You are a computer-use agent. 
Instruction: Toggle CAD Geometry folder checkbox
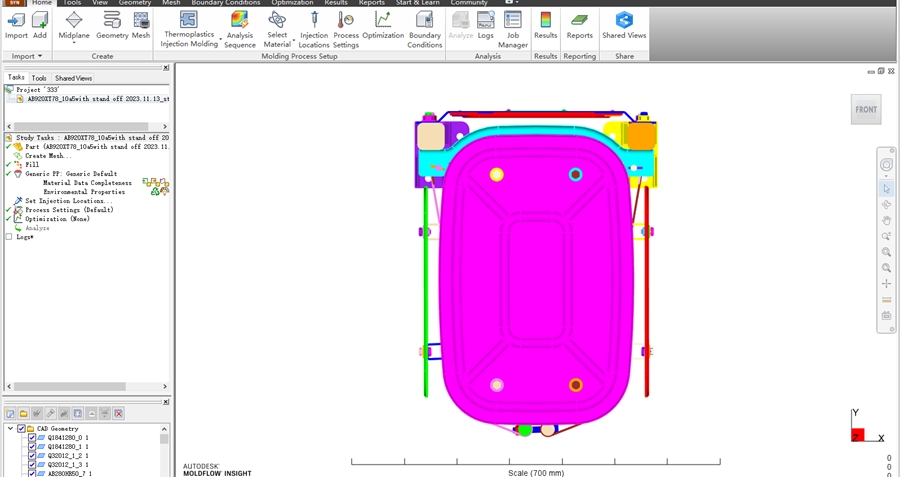point(21,429)
